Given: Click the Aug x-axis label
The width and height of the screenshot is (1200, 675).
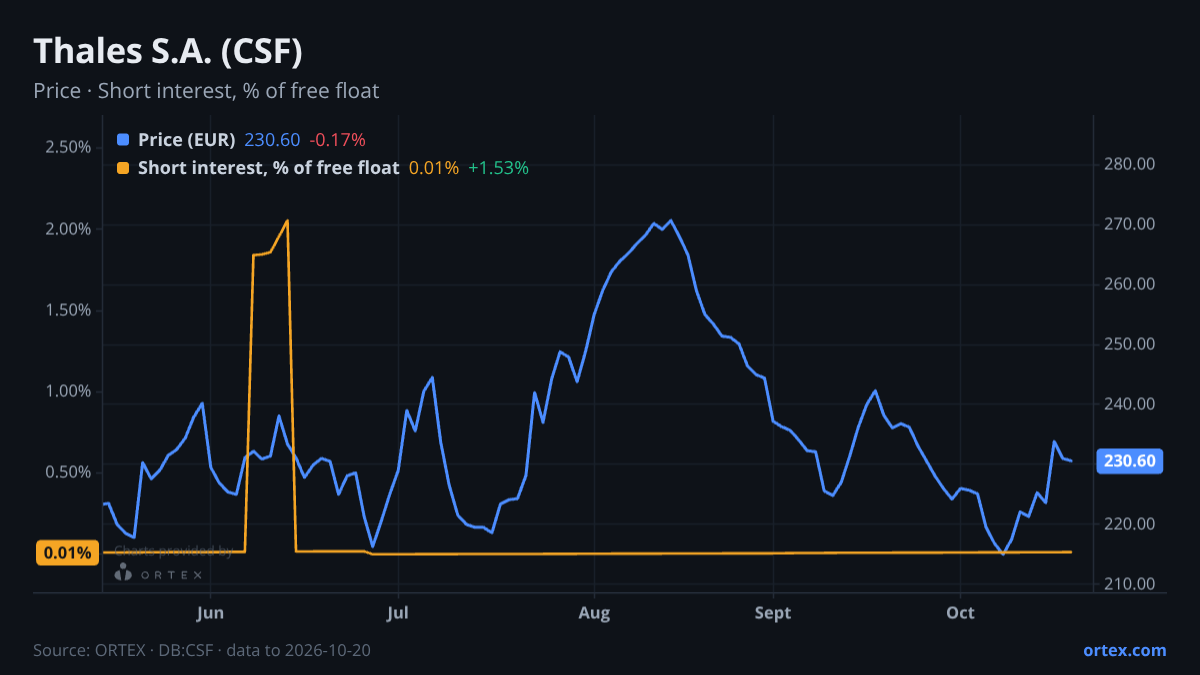Looking at the screenshot, I should coord(594,612).
